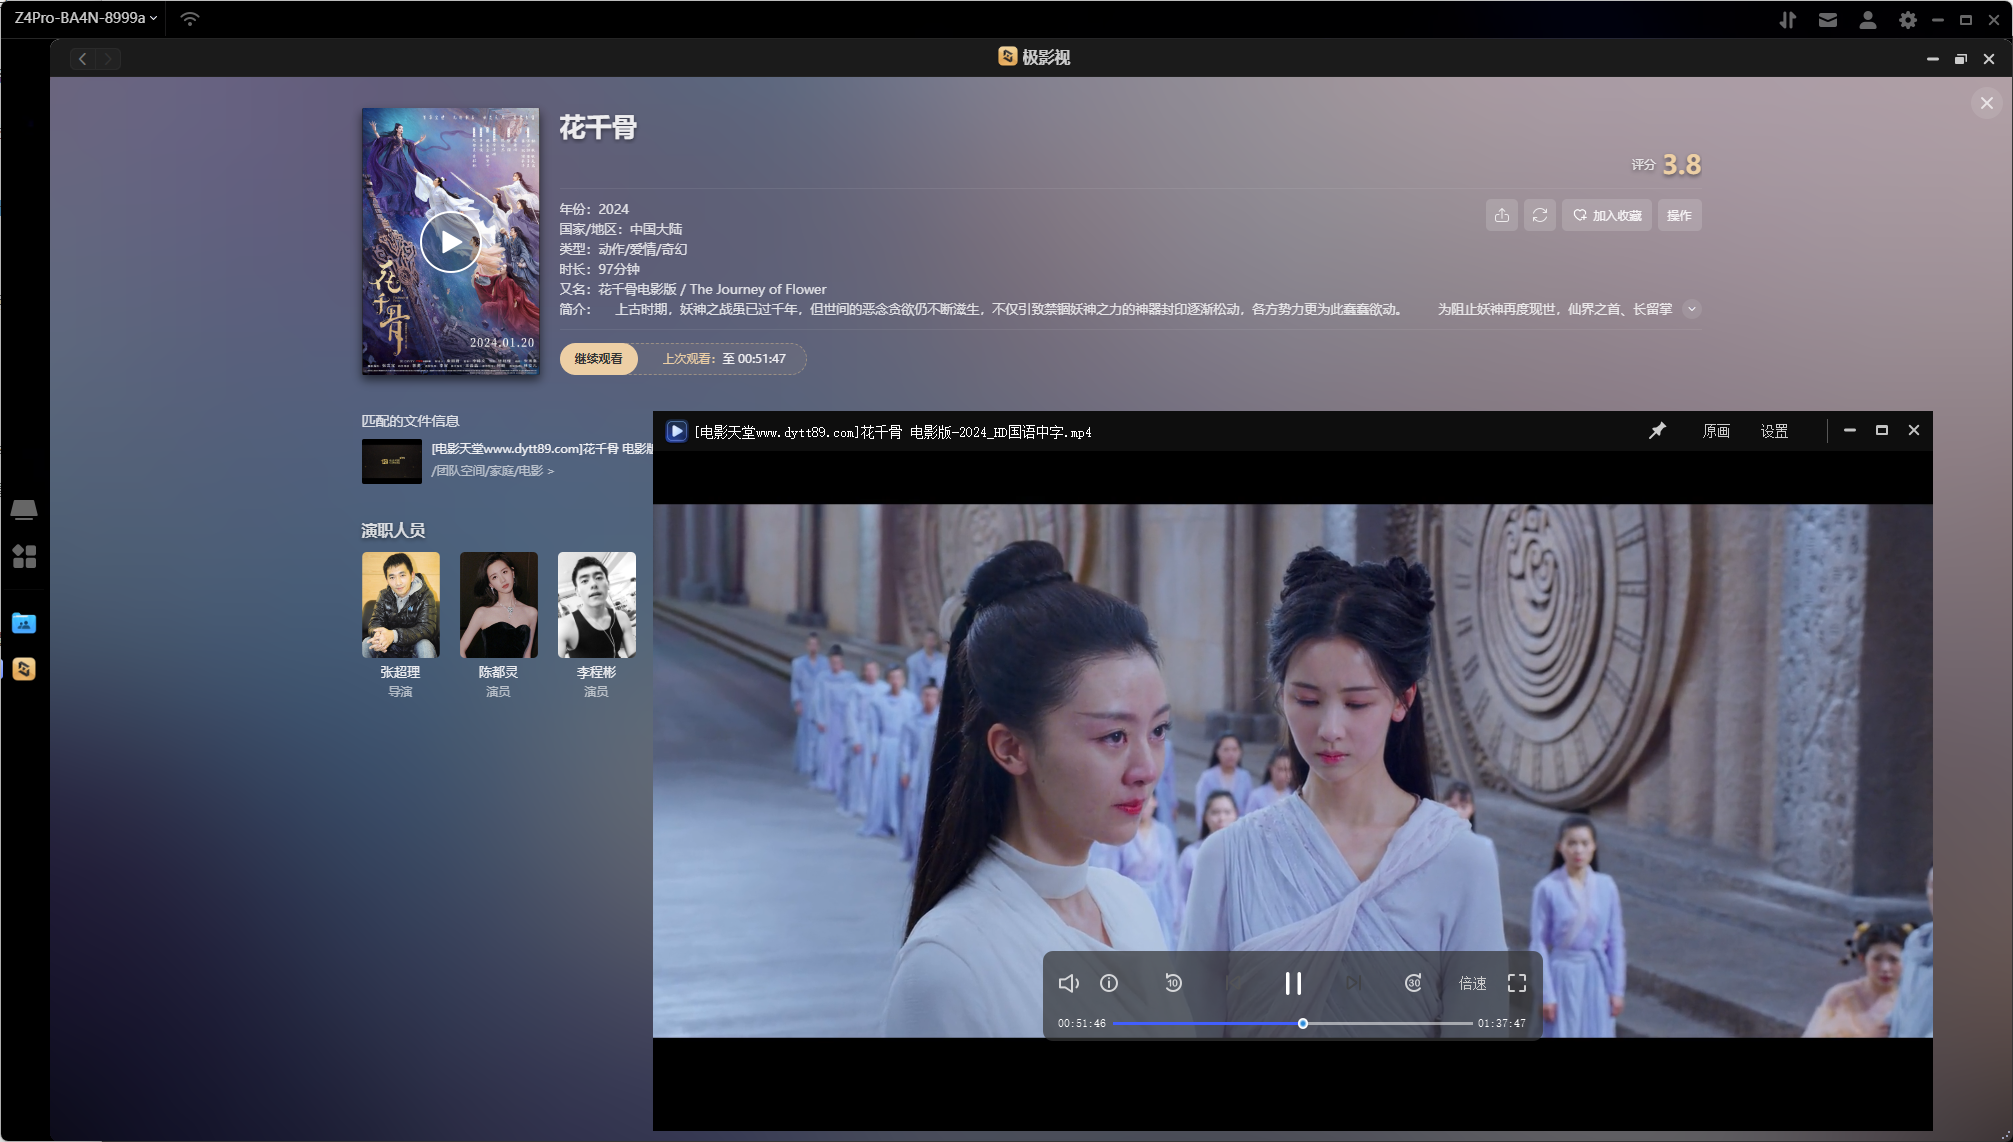Viewport: 2013px width, 1142px height.
Task: Mute the video player volume
Action: [1068, 983]
